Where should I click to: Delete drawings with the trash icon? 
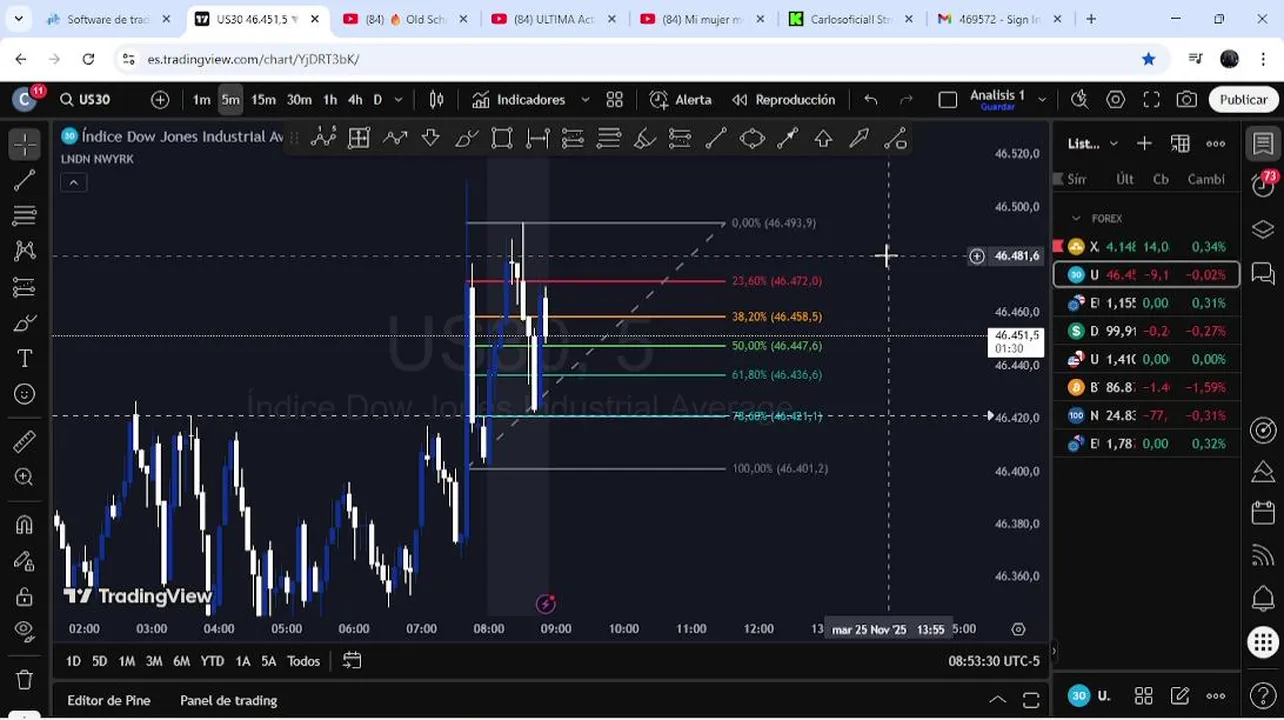(25, 680)
